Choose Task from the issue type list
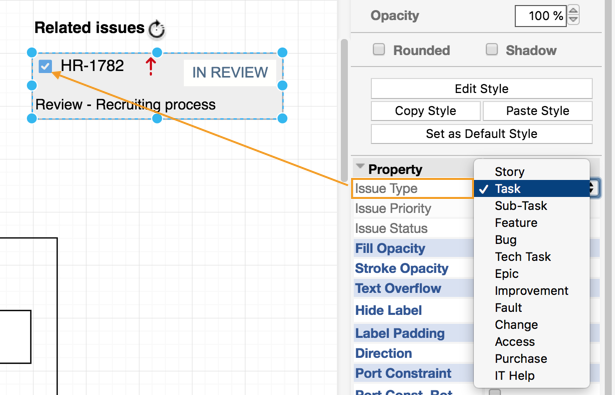This screenshot has width=615, height=395. tap(532, 189)
